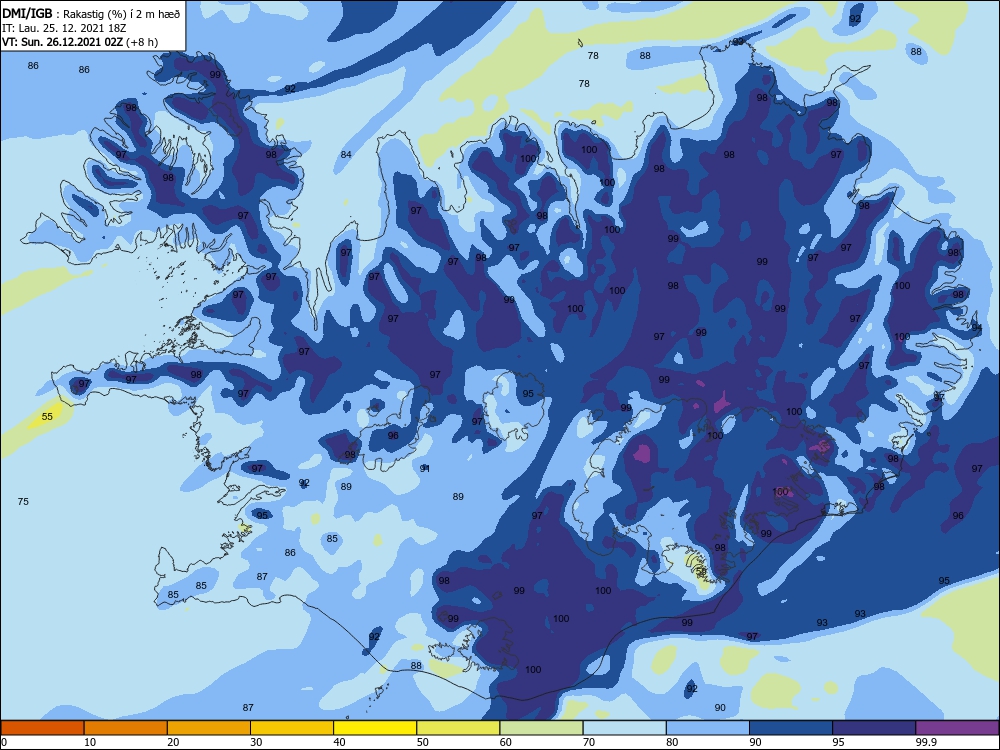Viewport: 1000px width, 750px height.
Task: Click the "0" legend scale label
Action: [x=4, y=742]
